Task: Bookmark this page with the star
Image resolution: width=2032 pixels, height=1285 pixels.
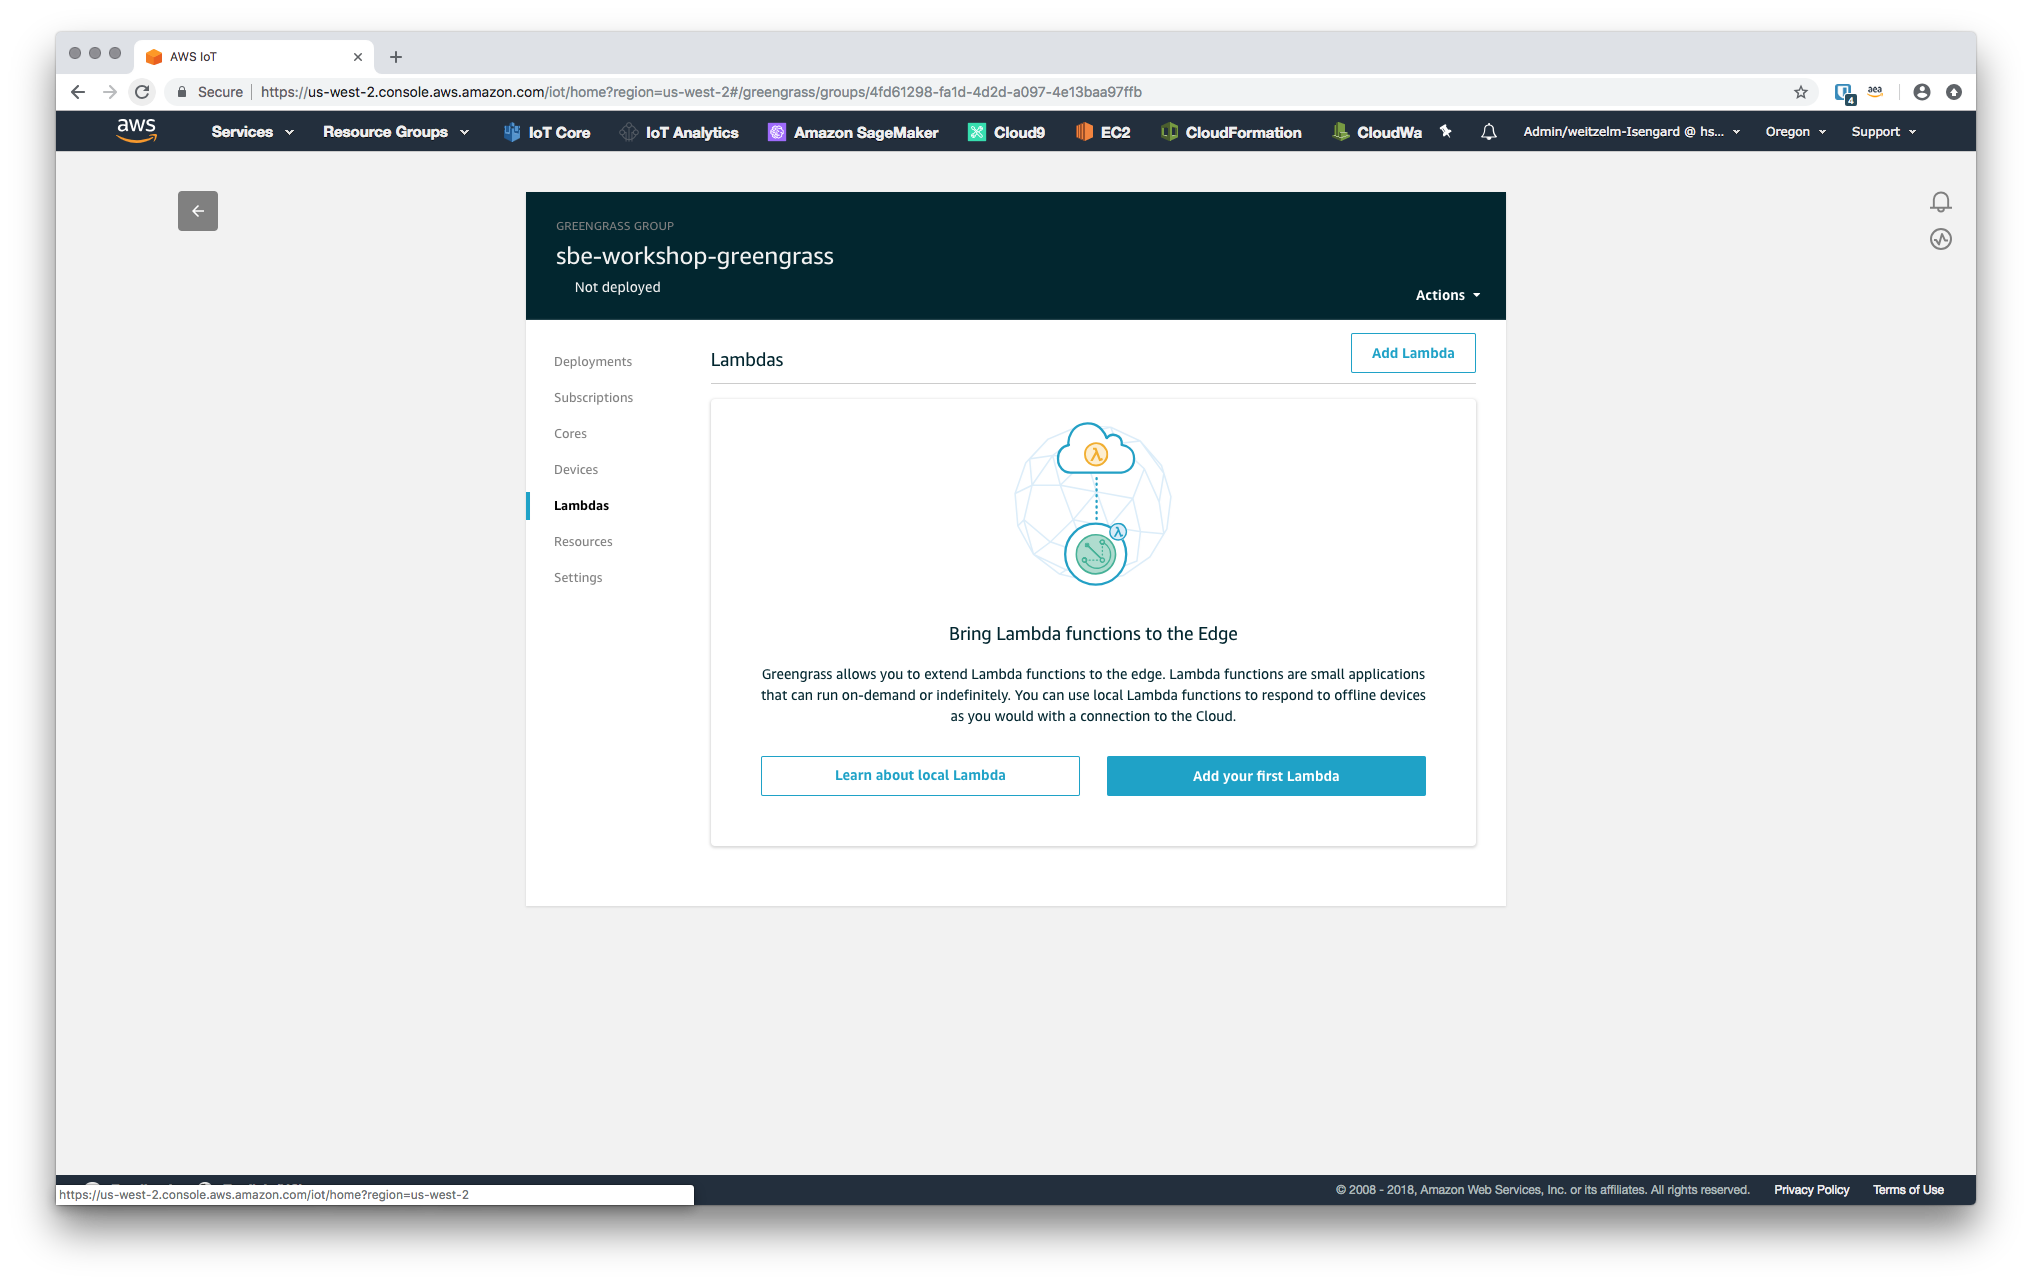Action: coord(1801,92)
